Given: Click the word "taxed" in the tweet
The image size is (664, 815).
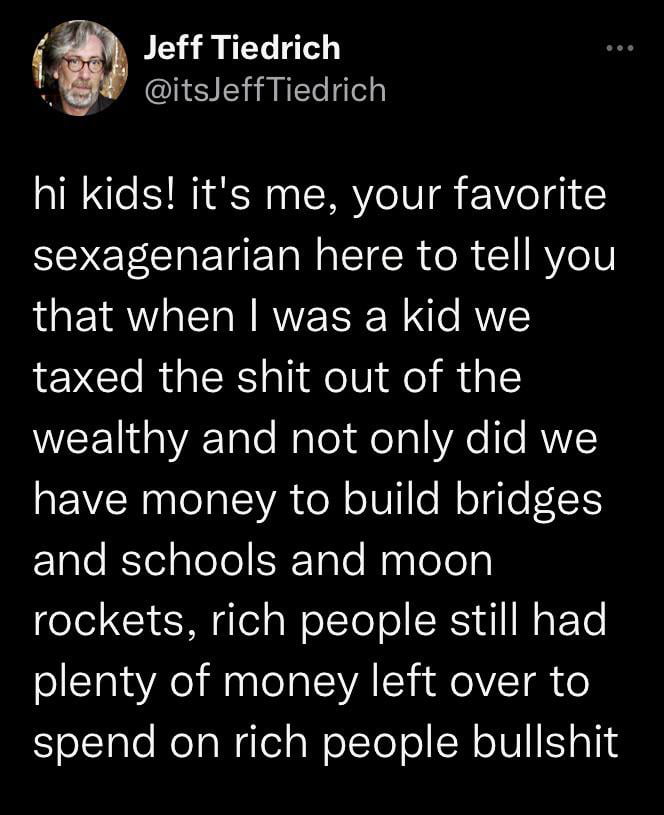Looking at the screenshot, I should 88,377.
